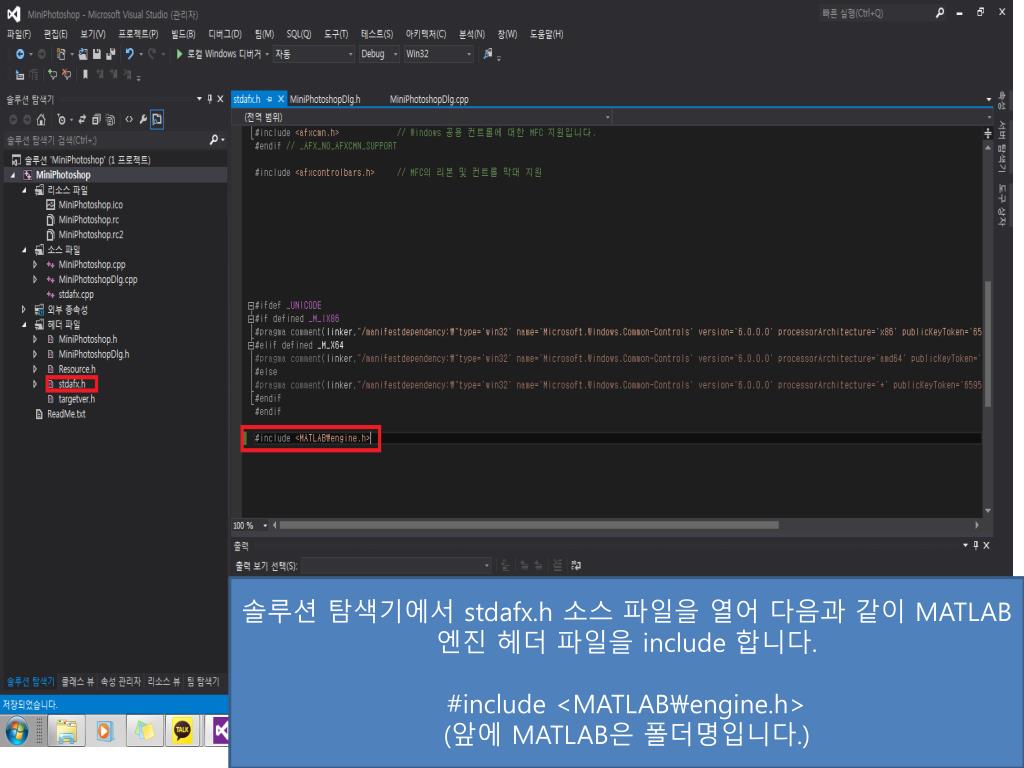Image resolution: width=1024 pixels, height=768 pixels.
Task: Select MiniPhotoshop.ico in the tree
Action: (90, 205)
